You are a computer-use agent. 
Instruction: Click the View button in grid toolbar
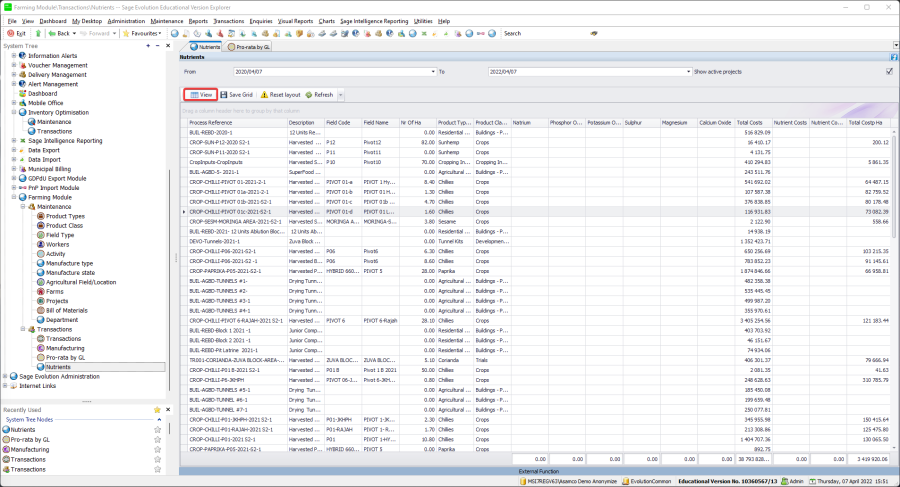[199, 94]
